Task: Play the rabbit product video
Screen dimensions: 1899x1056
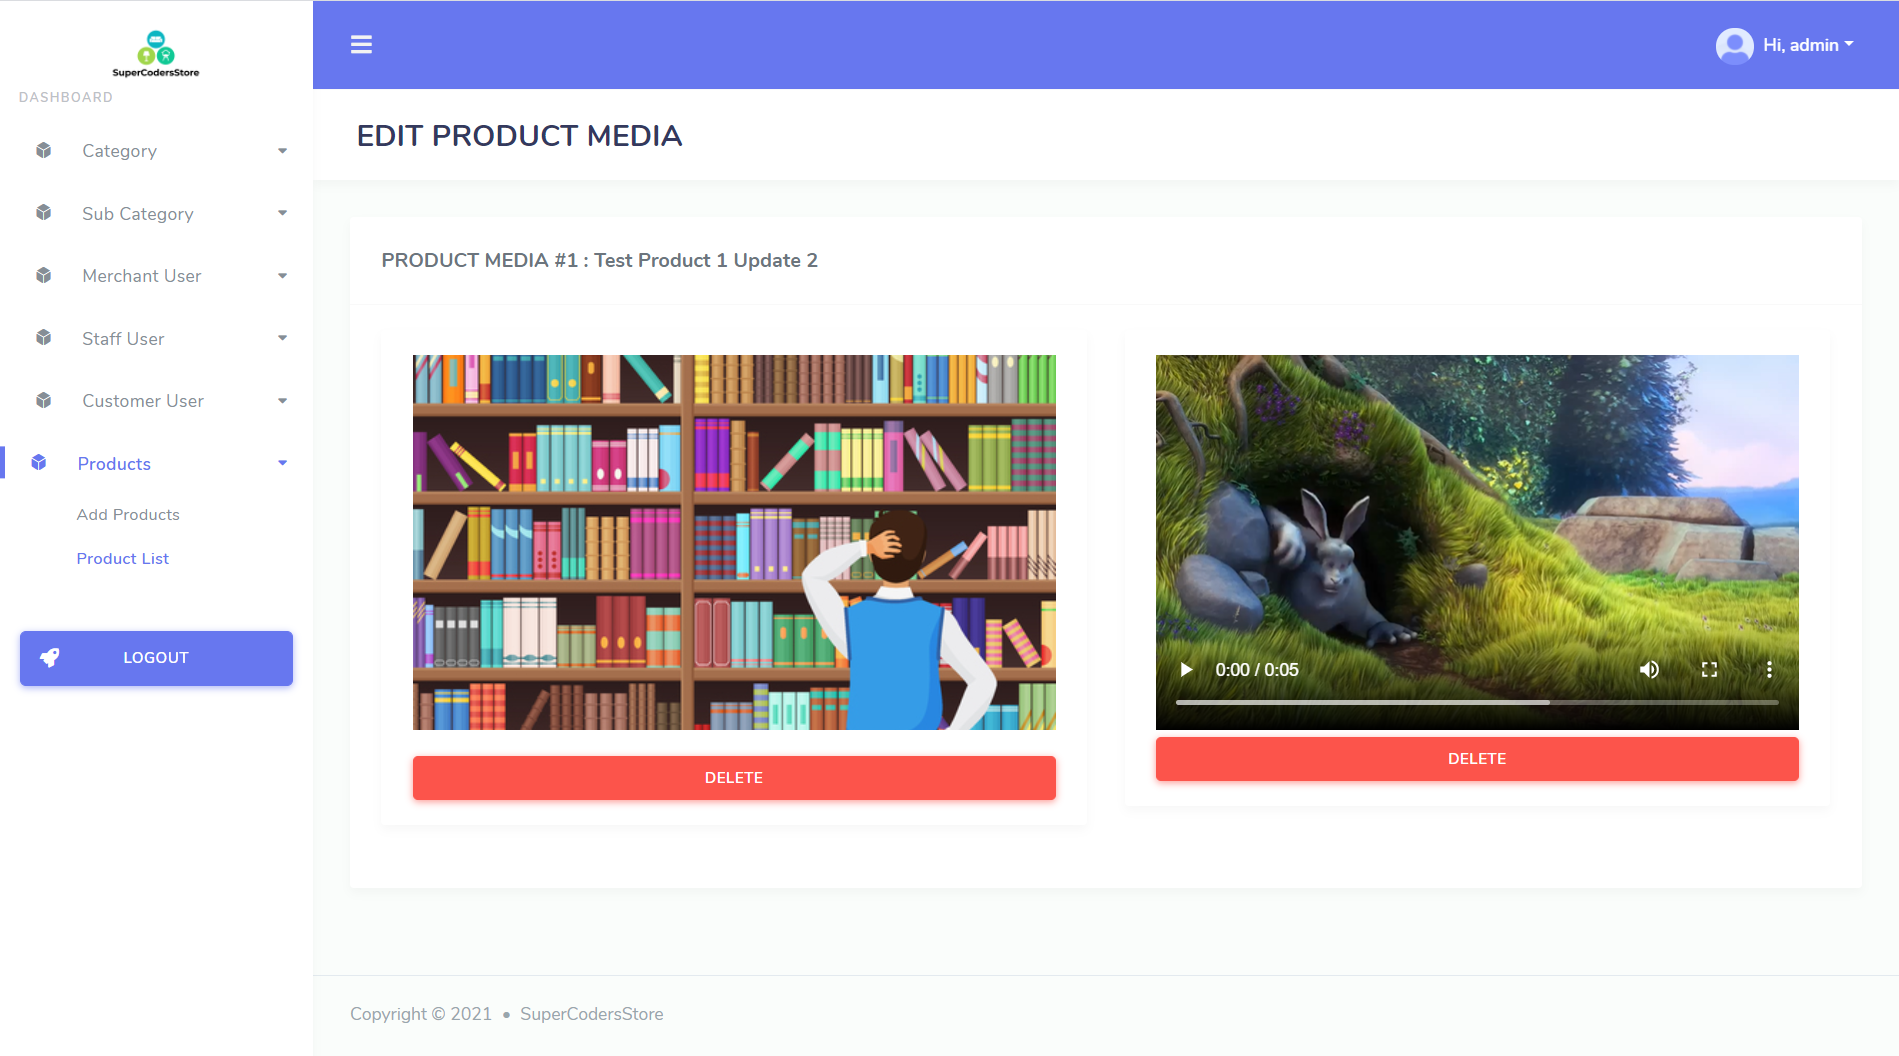Action: pos(1186,669)
